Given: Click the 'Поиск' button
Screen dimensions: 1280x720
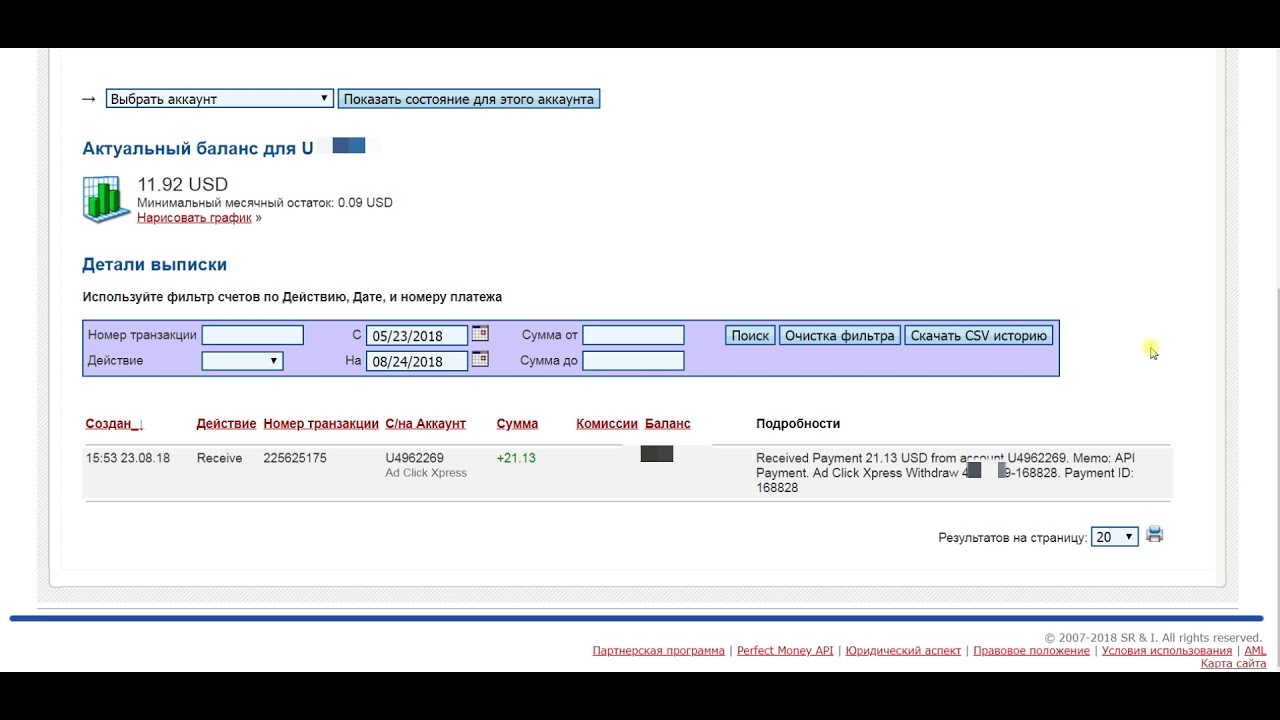Looking at the screenshot, I should [750, 336].
